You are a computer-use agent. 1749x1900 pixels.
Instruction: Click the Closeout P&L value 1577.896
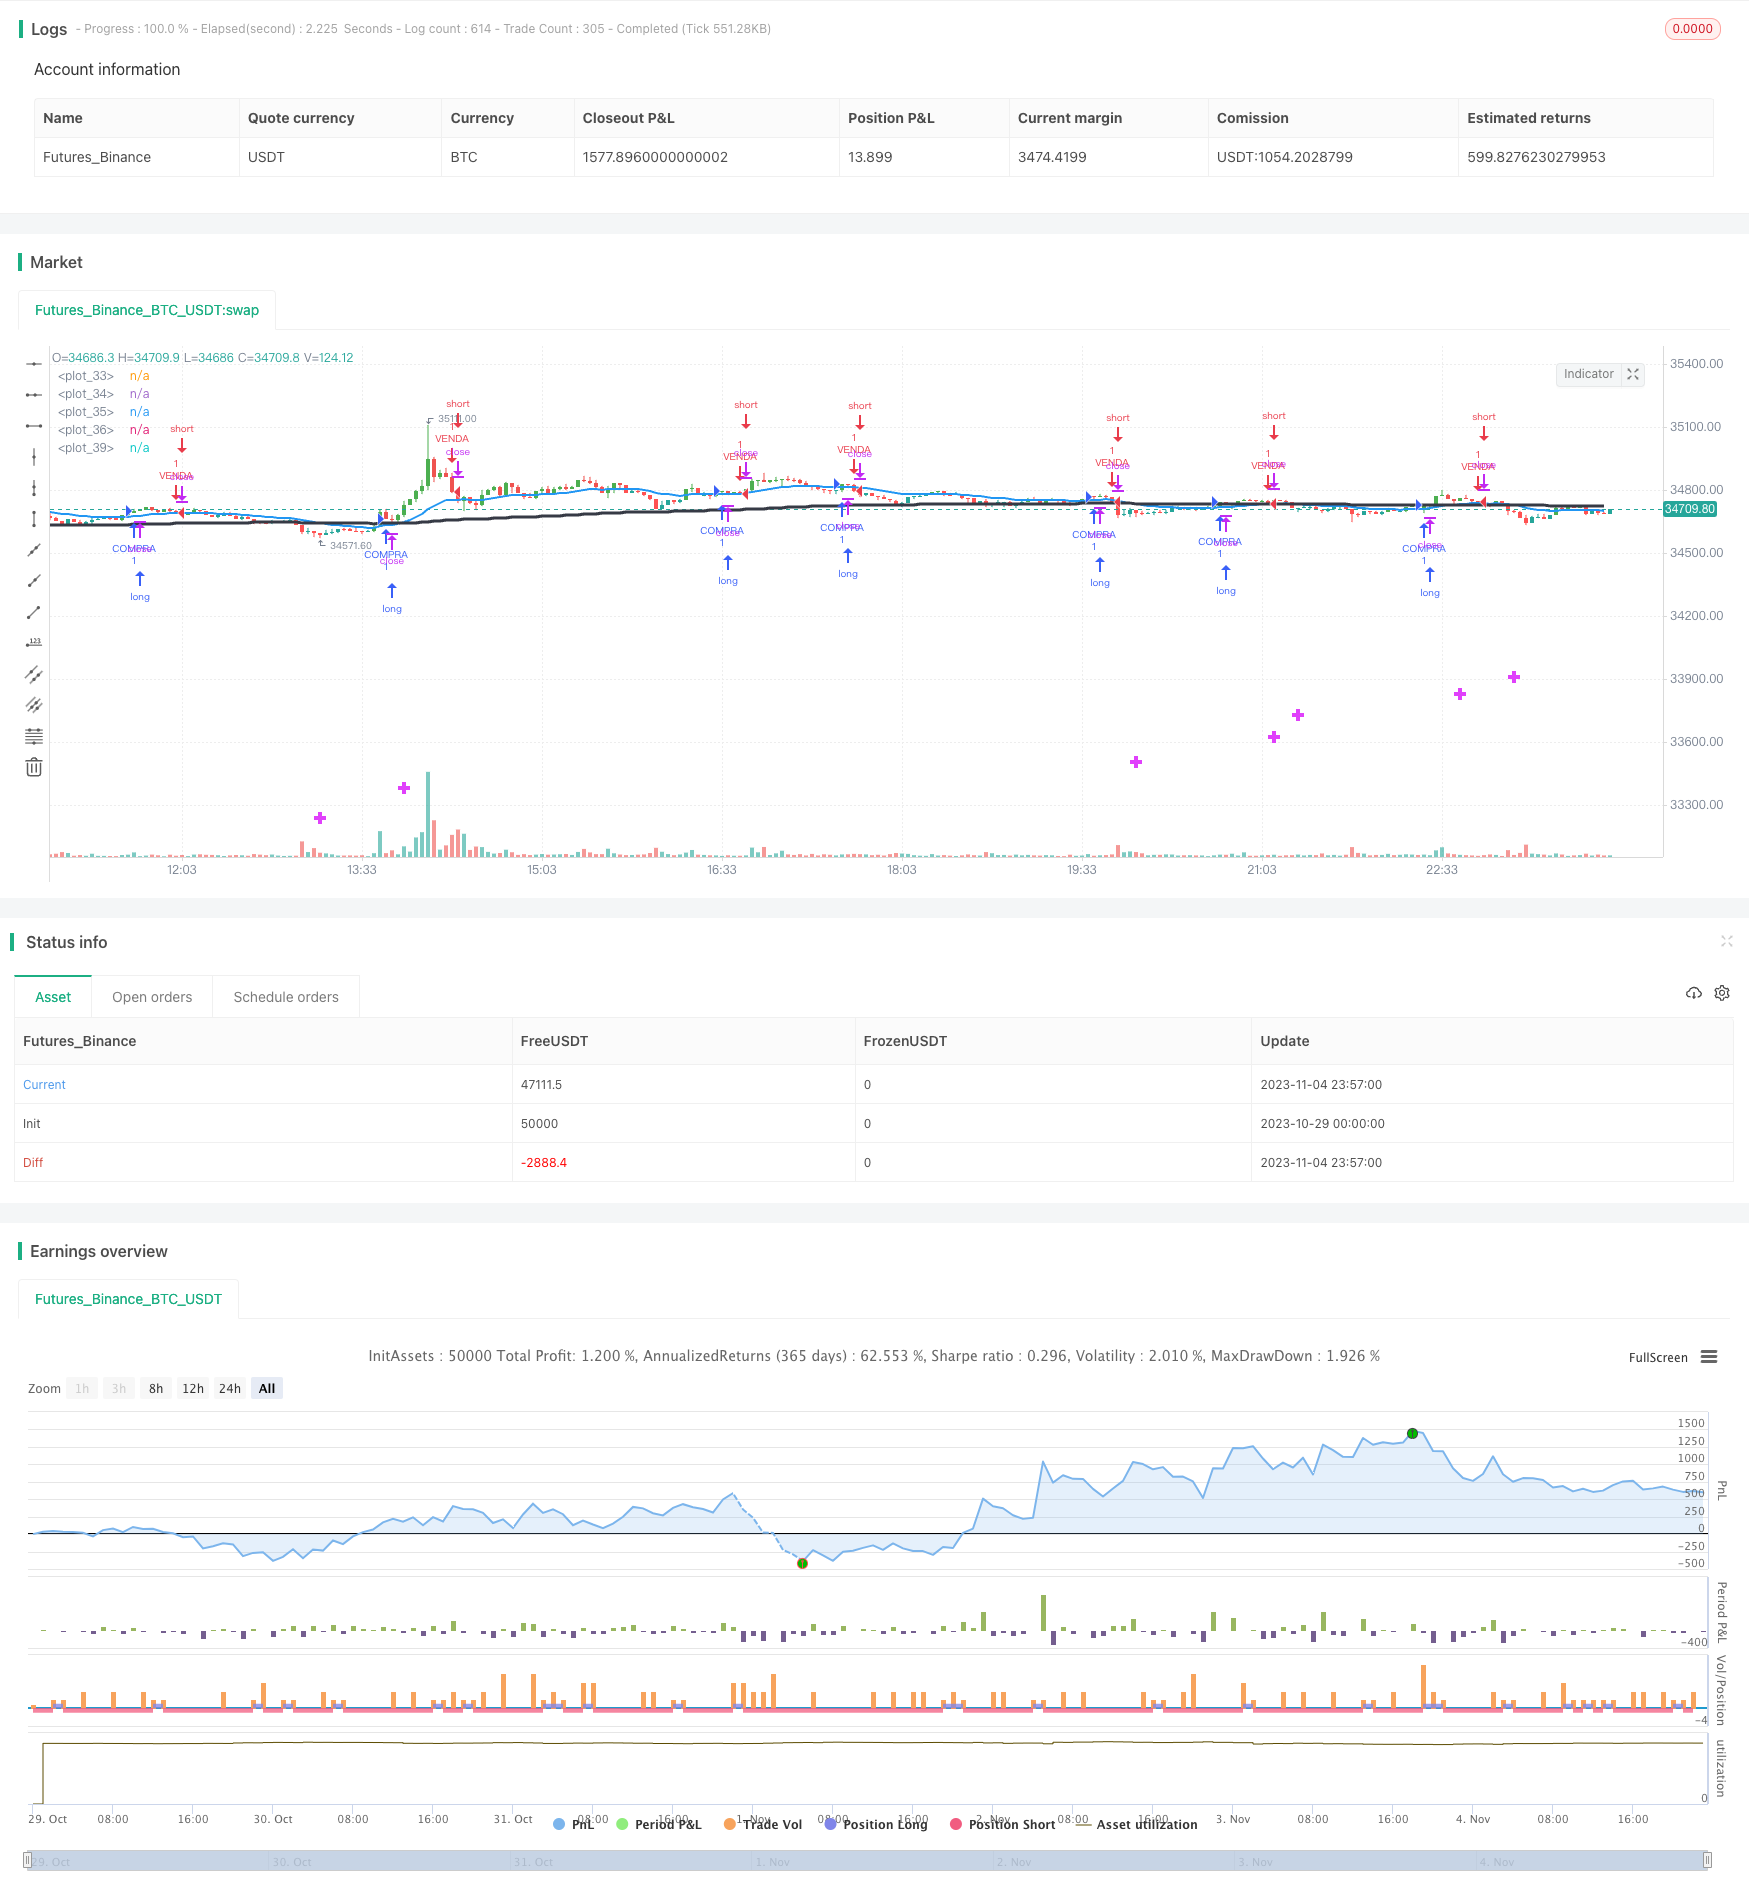(655, 157)
